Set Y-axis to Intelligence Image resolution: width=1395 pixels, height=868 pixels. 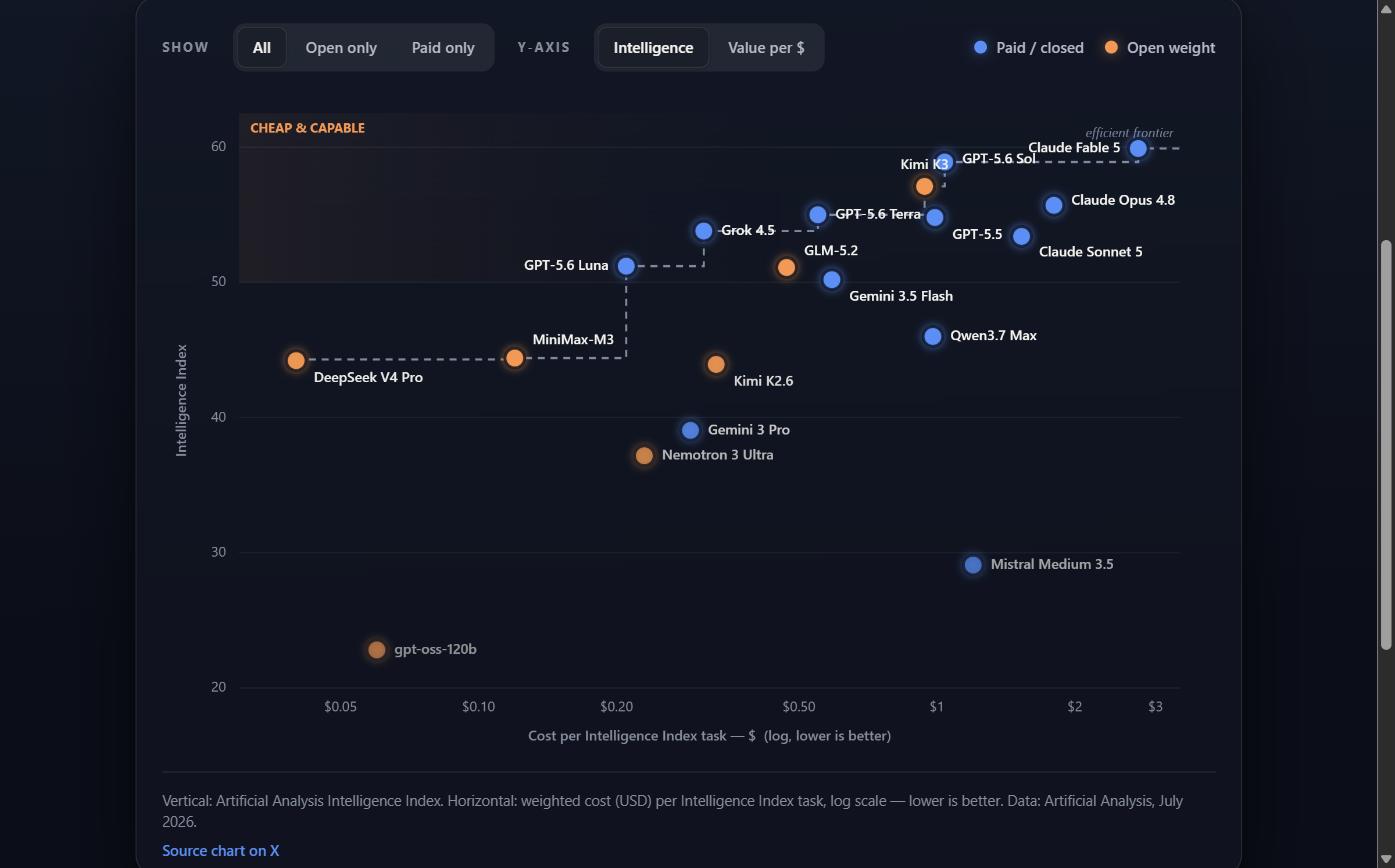[x=653, y=47]
